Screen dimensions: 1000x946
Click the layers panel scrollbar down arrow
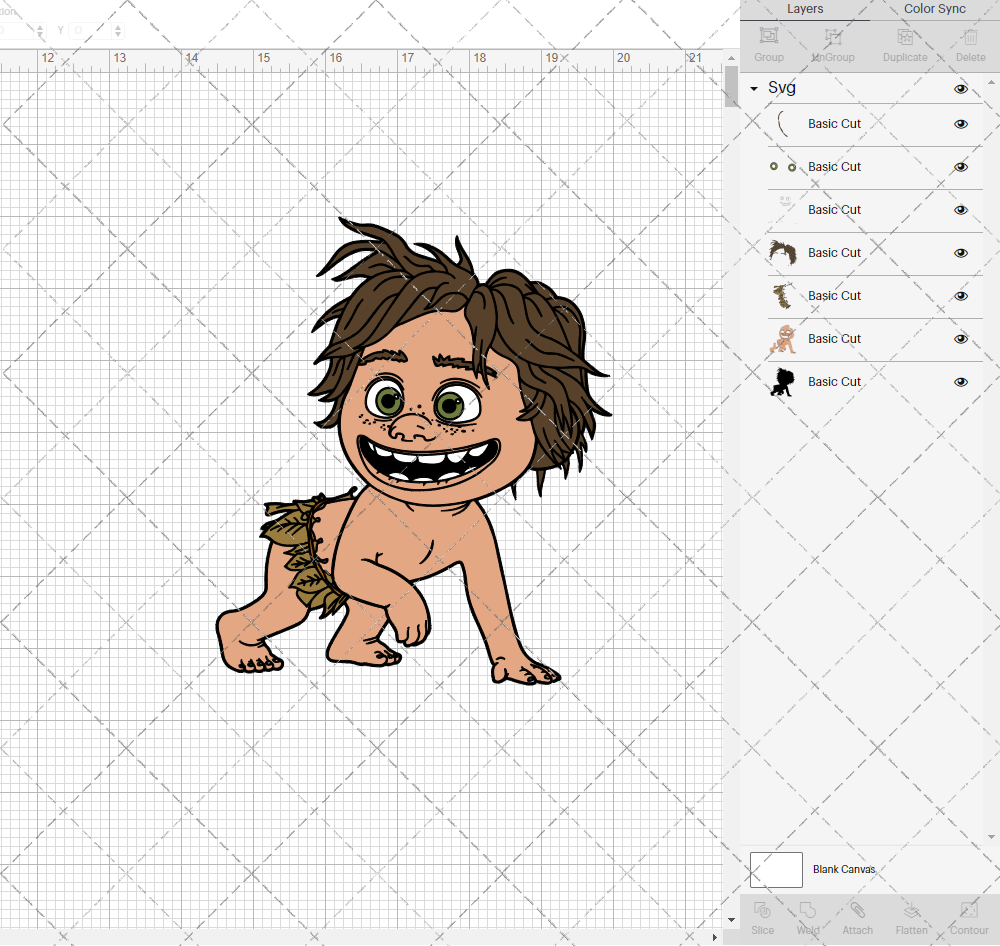tap(991, 836)
